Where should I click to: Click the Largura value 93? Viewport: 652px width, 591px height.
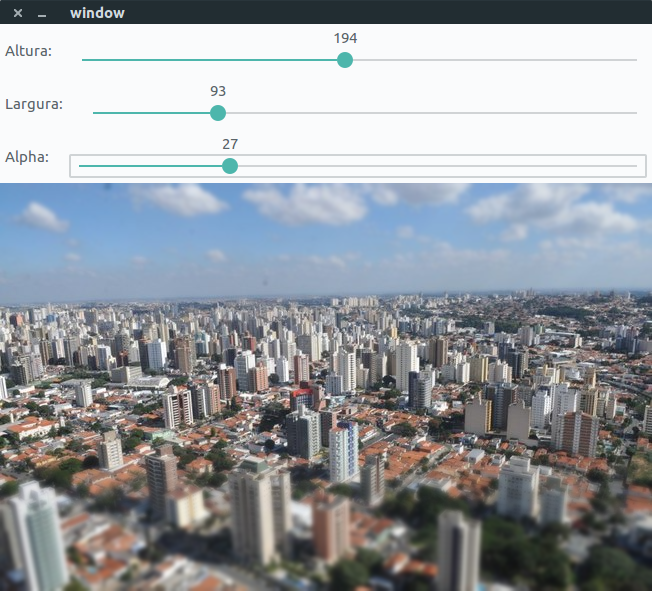218,91
